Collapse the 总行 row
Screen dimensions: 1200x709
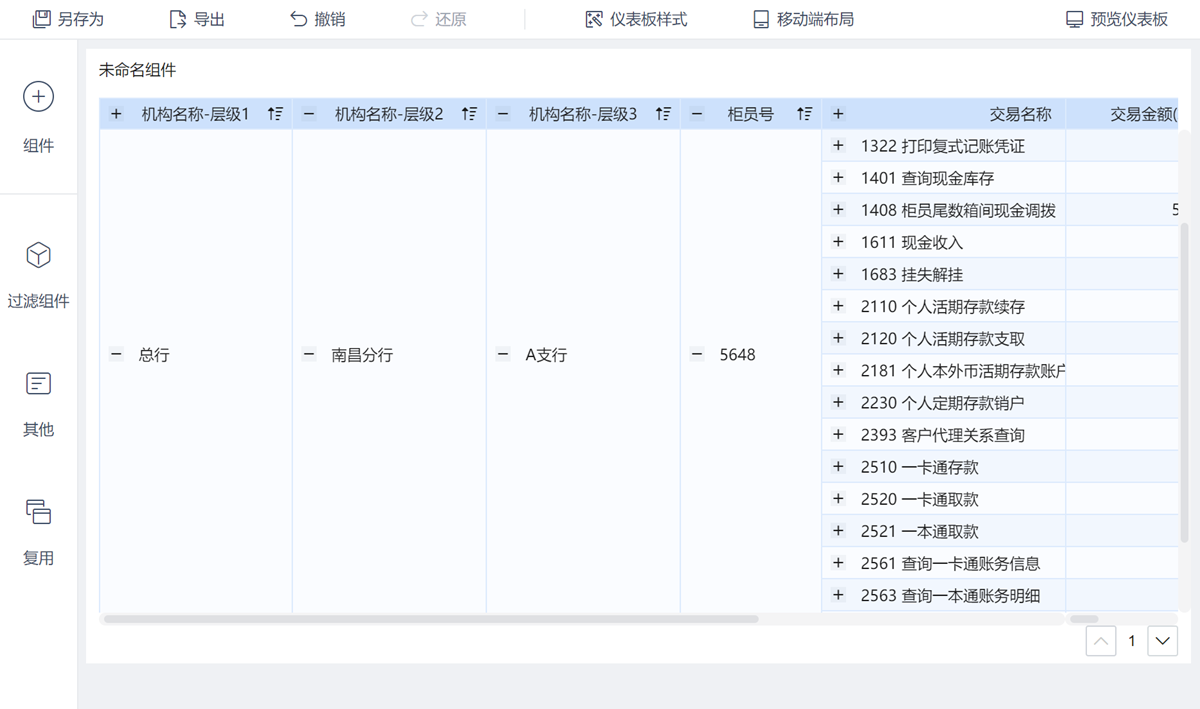[x=116, y=354]
